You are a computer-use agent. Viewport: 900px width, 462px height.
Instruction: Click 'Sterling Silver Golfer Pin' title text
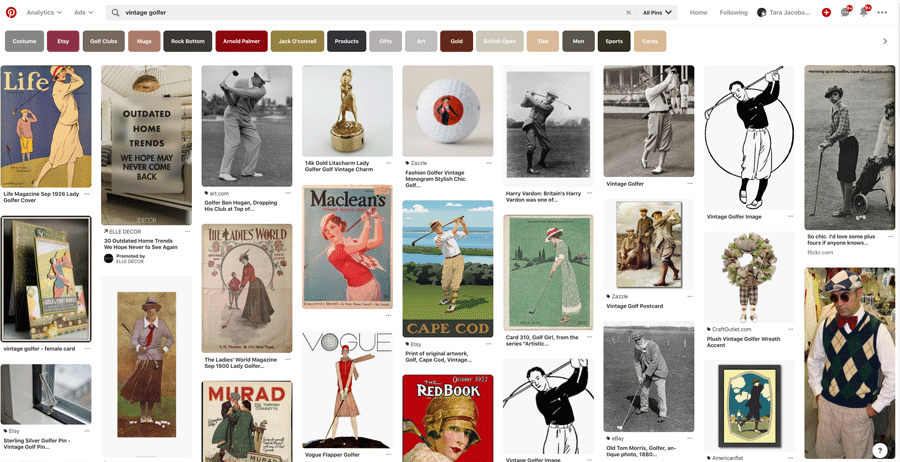coord(37,442)
